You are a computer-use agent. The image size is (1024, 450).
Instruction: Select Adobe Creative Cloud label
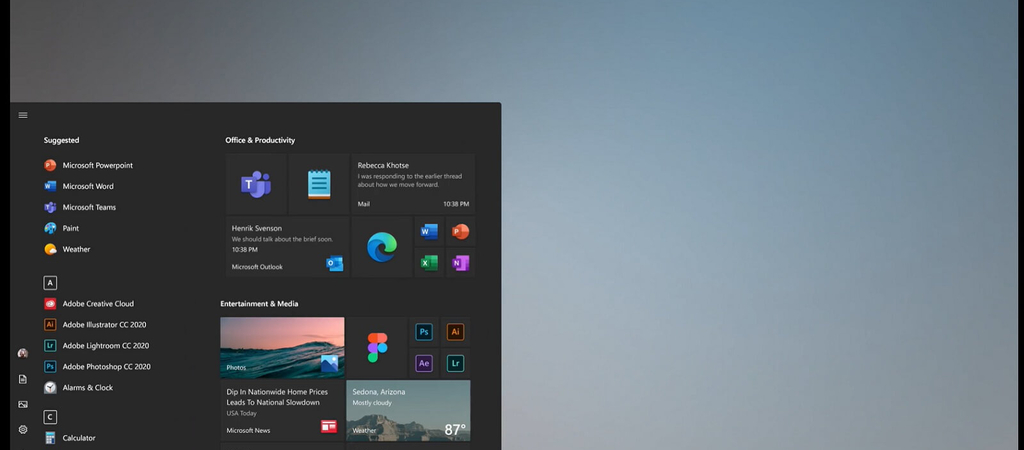click(x=98, y=304)
